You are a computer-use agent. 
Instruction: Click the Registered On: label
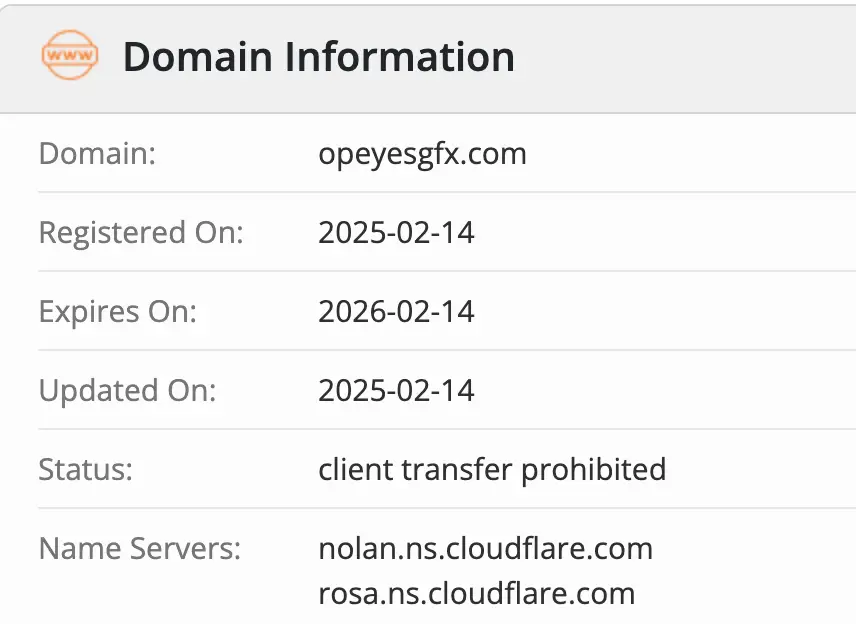141,233
